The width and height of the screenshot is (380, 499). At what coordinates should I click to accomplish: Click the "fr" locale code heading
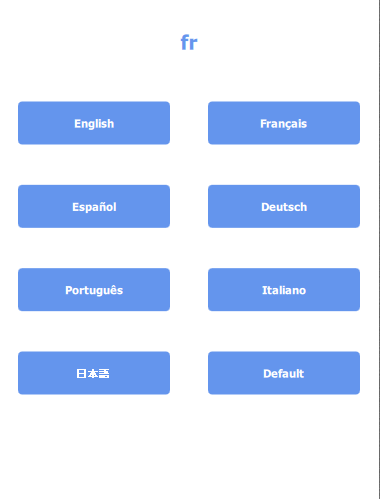pos(189,43)
